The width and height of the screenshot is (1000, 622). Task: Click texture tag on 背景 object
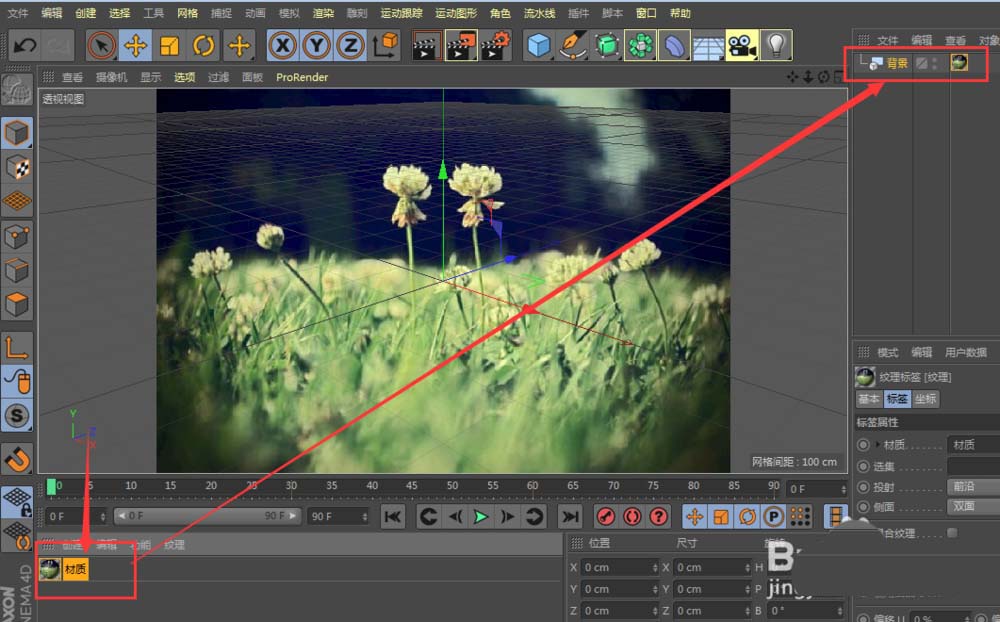pyautogui.click(x=959, y=63)
